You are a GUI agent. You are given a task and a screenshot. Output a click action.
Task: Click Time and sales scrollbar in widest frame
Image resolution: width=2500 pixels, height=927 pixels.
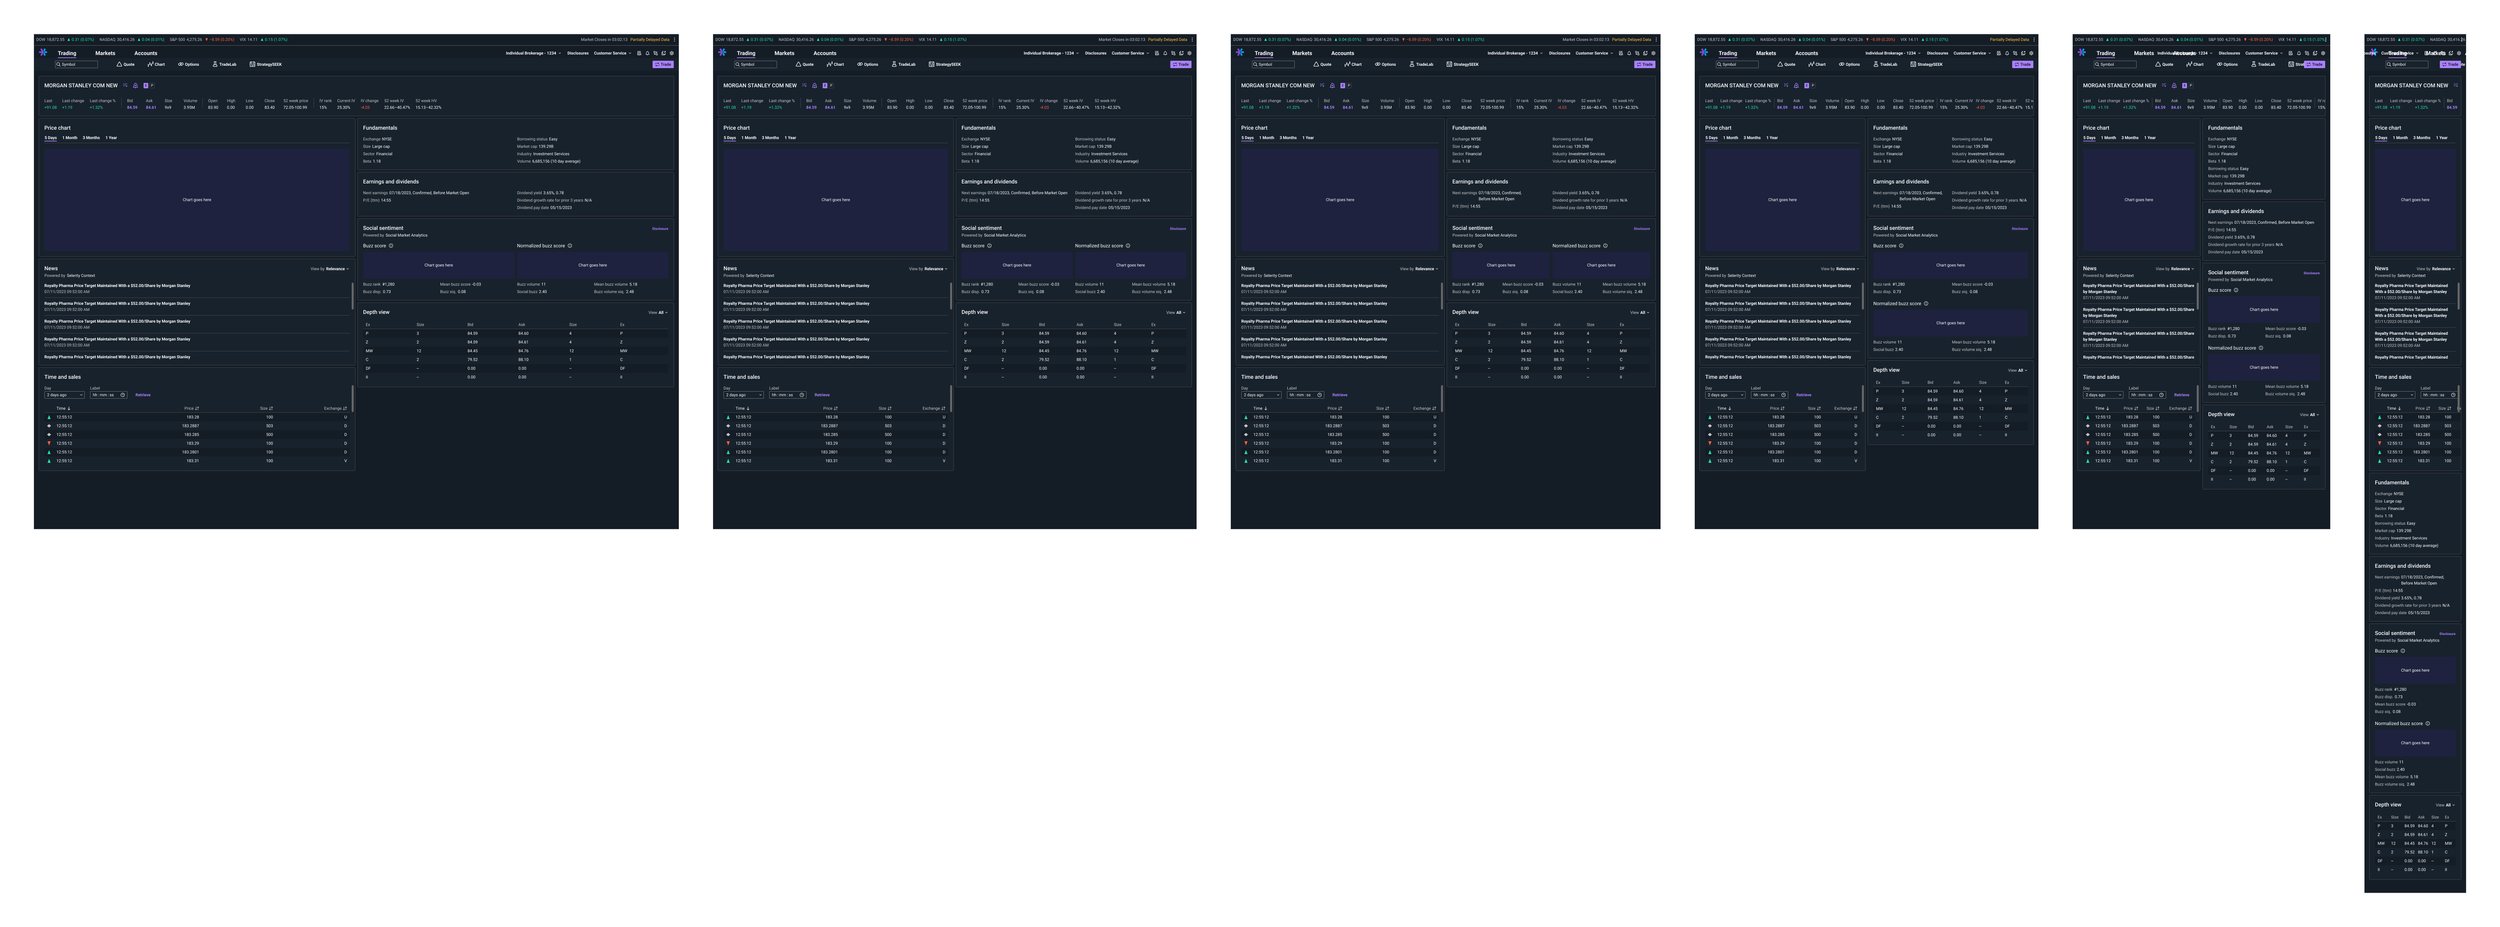coord(352,398)
